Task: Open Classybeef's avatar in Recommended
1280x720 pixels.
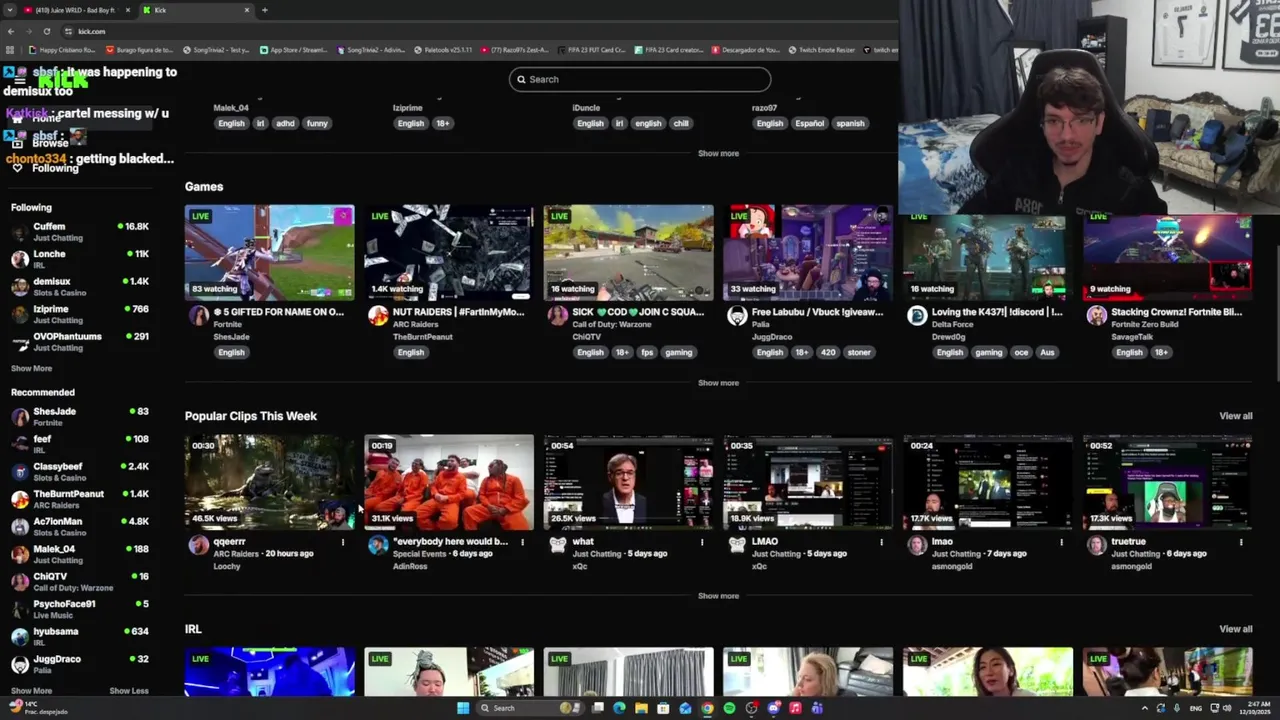Action: 20,472
